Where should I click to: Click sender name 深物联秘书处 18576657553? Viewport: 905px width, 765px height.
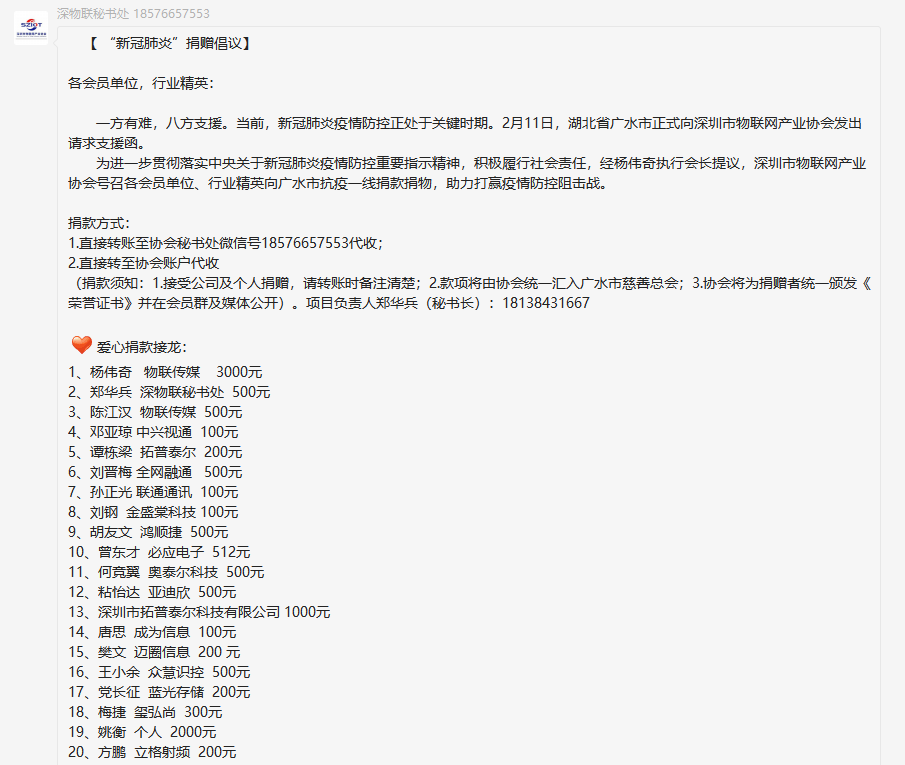(x=133, y=13)
